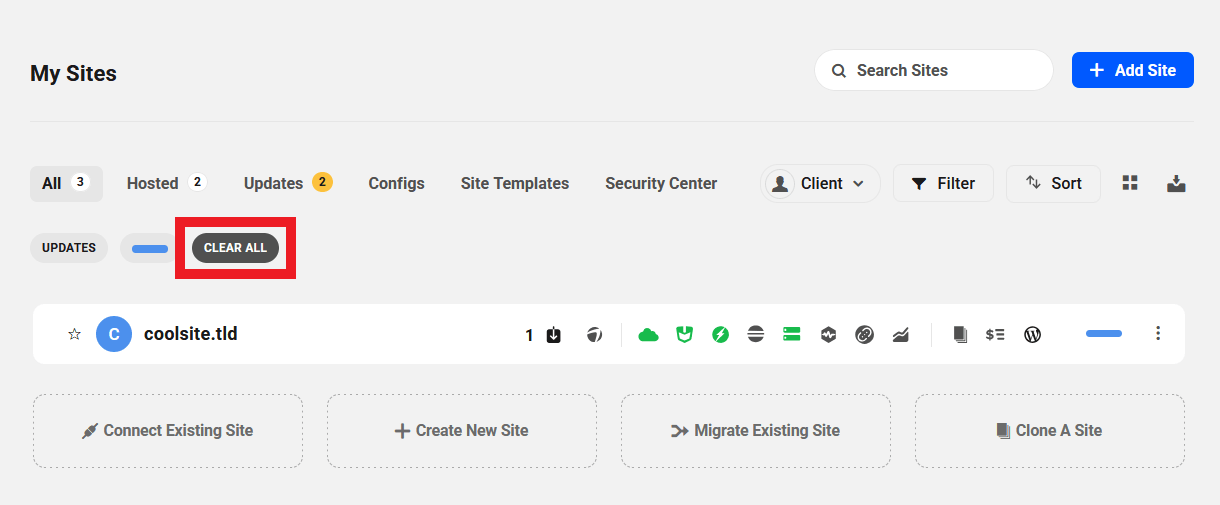This screenshot has height=505, width=1220.
Task: Click the WordPress logo icon for coolsite.tld
Action: [x=1032, y=335]
